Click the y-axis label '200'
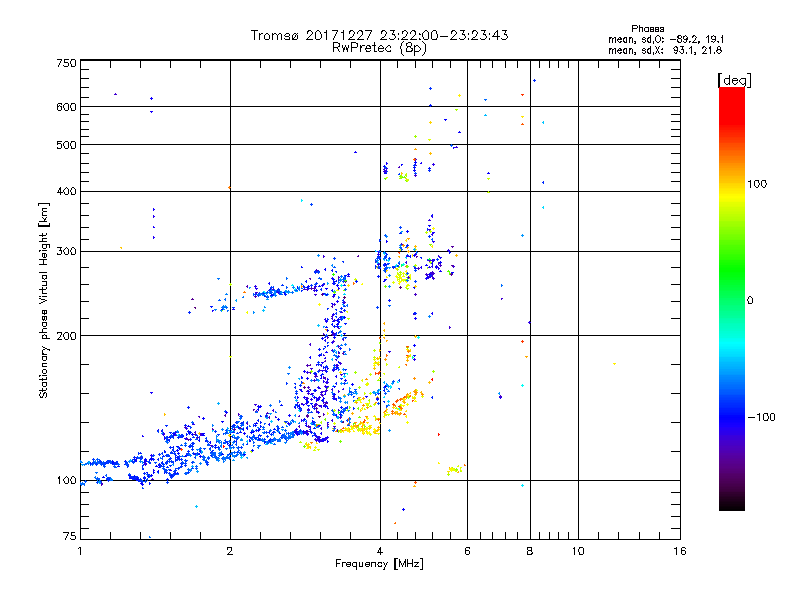This screenshot has width=800, height=600. pyautogui.click(x=66, y=336)
